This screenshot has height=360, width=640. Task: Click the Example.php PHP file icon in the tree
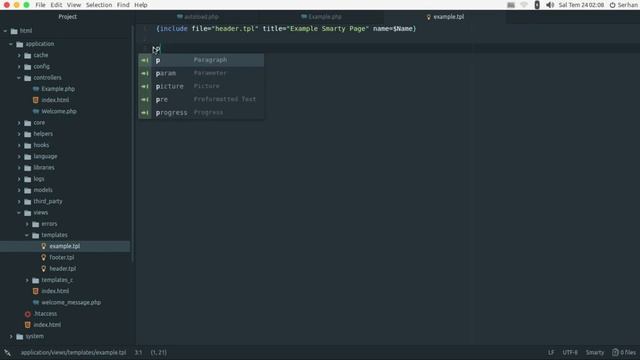point(36,89)
